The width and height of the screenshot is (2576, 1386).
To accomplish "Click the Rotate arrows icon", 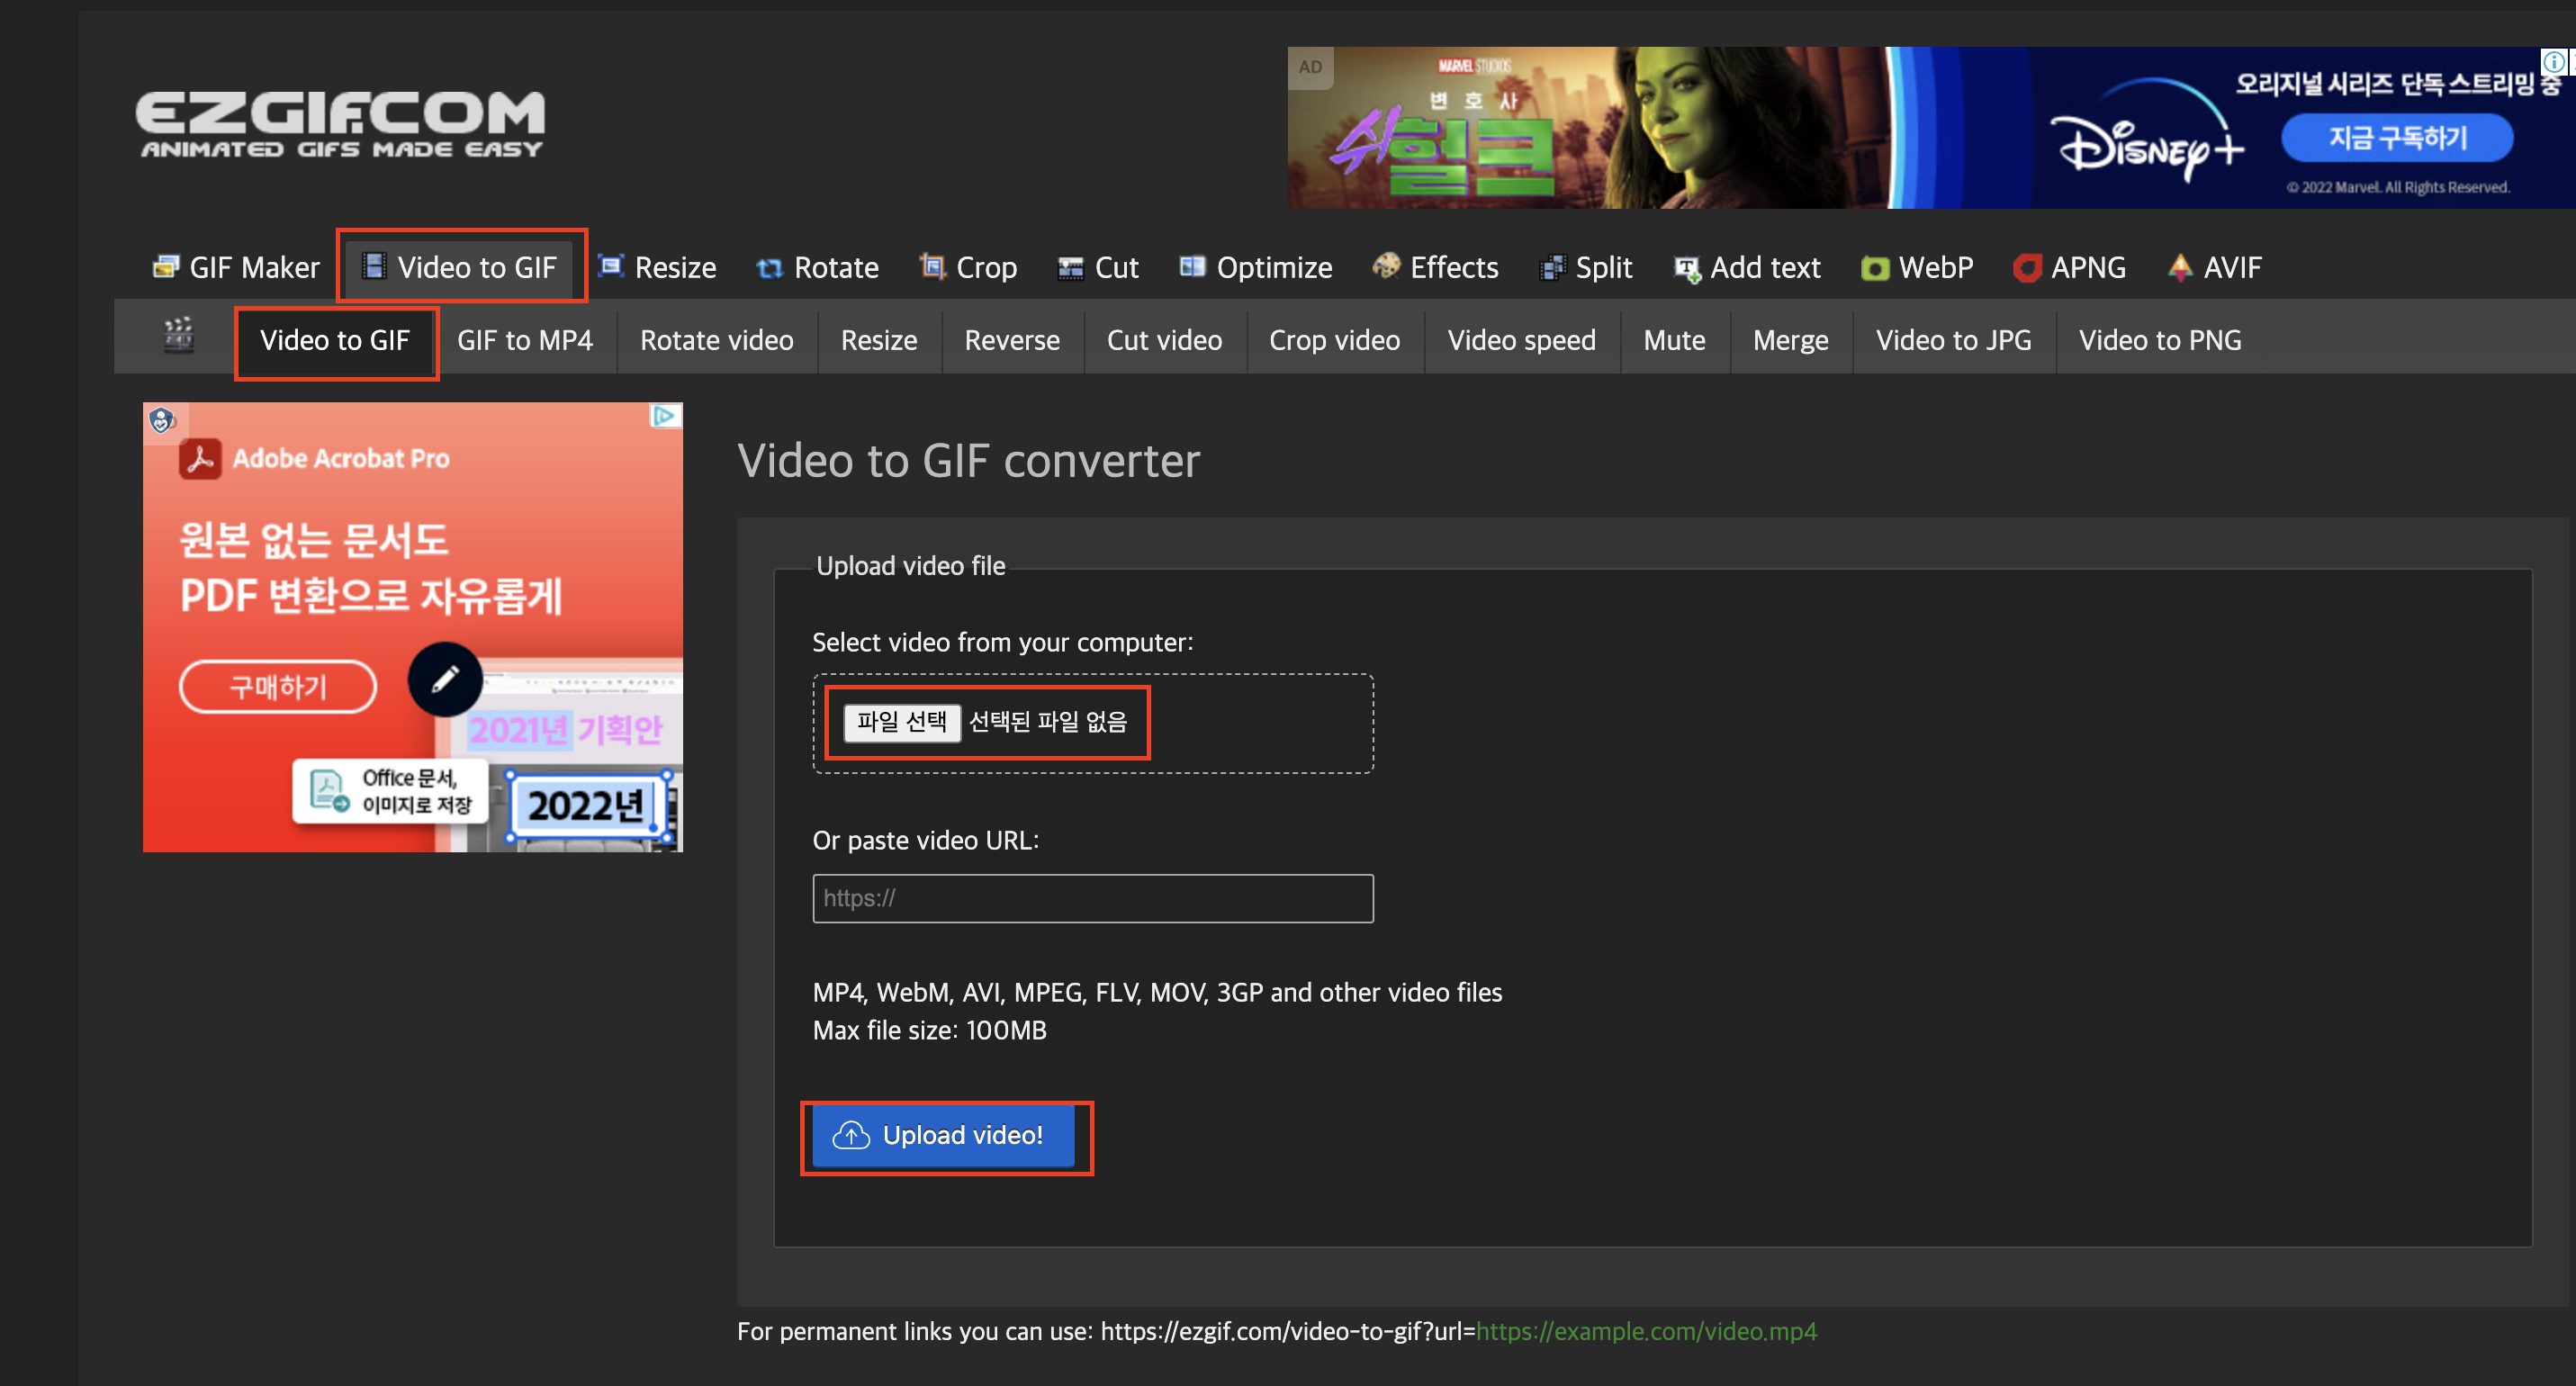I will pyautogui.click(x=769, y=268).
